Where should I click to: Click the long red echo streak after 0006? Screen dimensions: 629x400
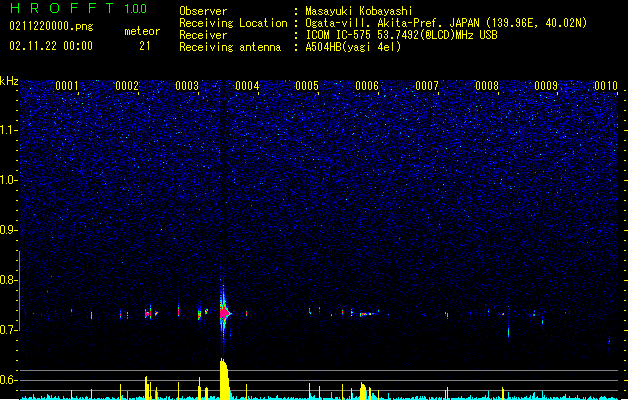click(x=368, y=314)
